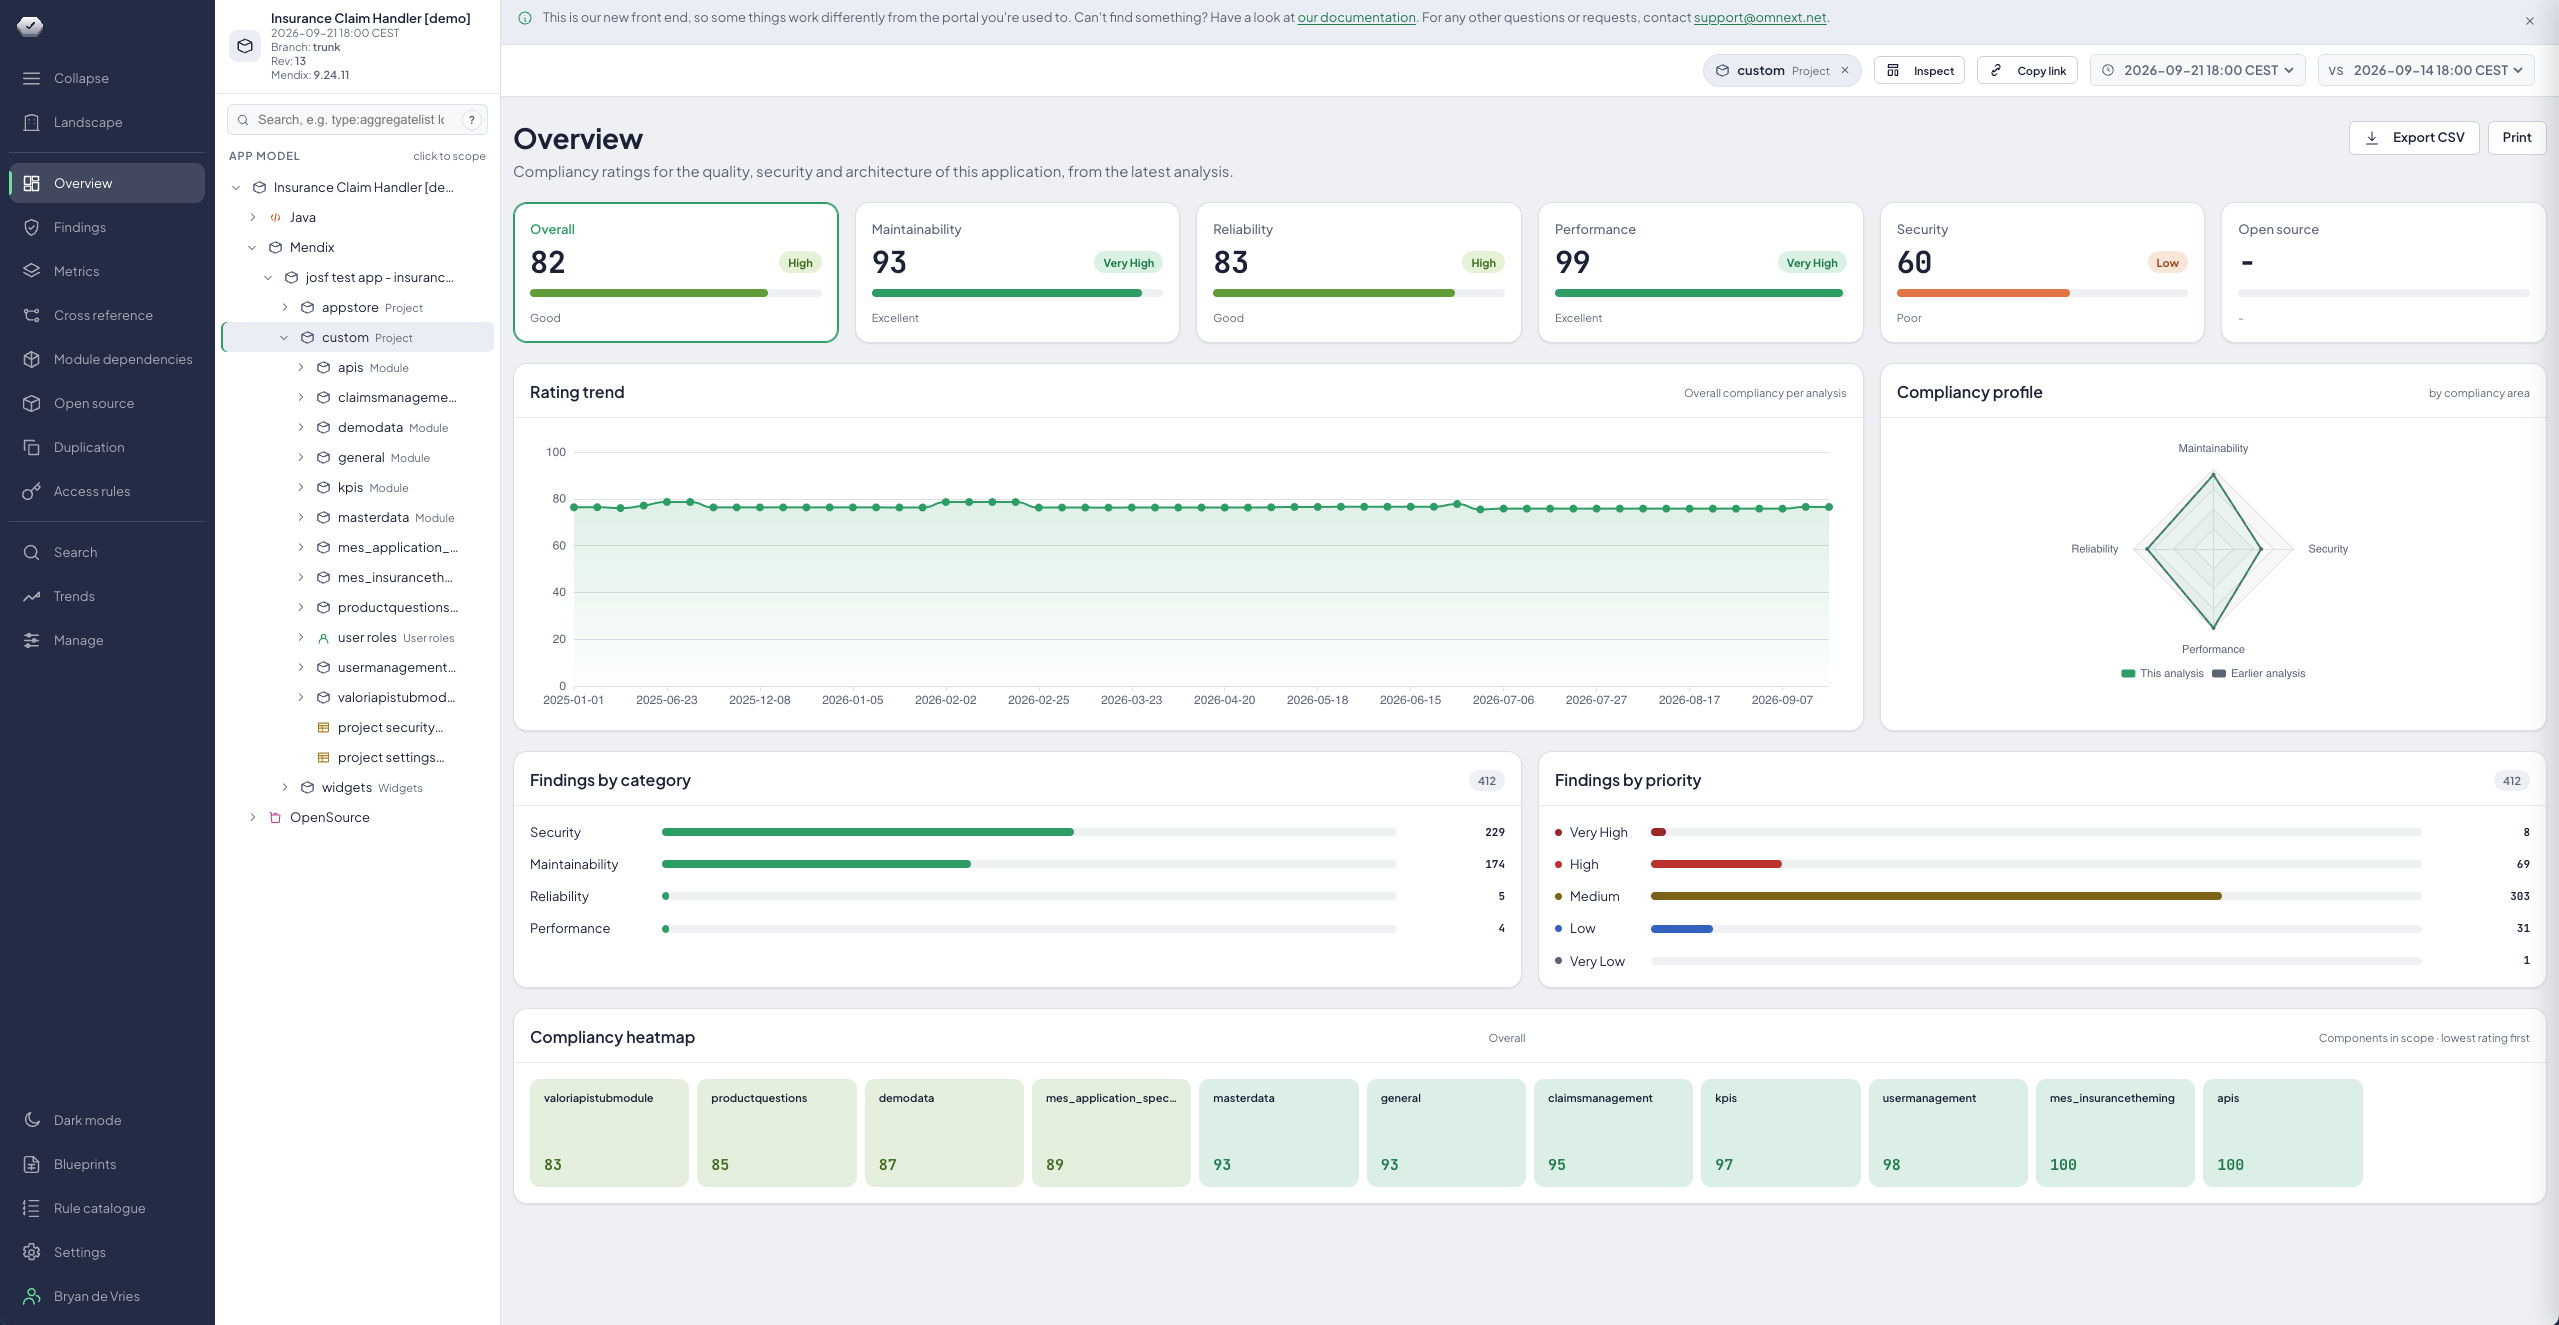Open Trends chart icon in sidebar
2559x1325 pixels.
(32, 596)
